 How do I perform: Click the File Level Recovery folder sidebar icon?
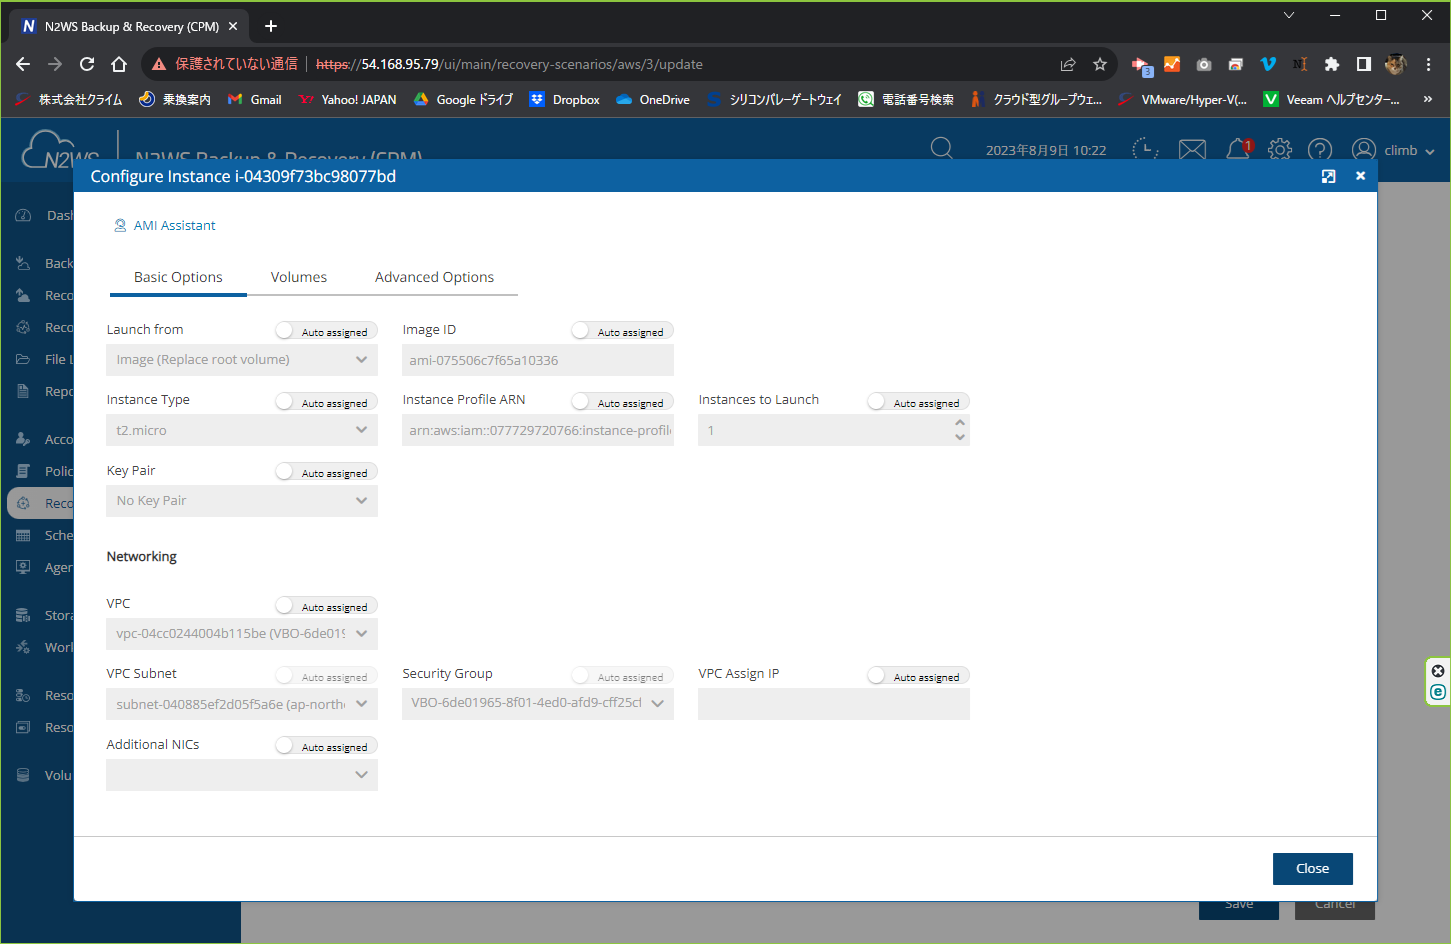(x=23, y=359)
